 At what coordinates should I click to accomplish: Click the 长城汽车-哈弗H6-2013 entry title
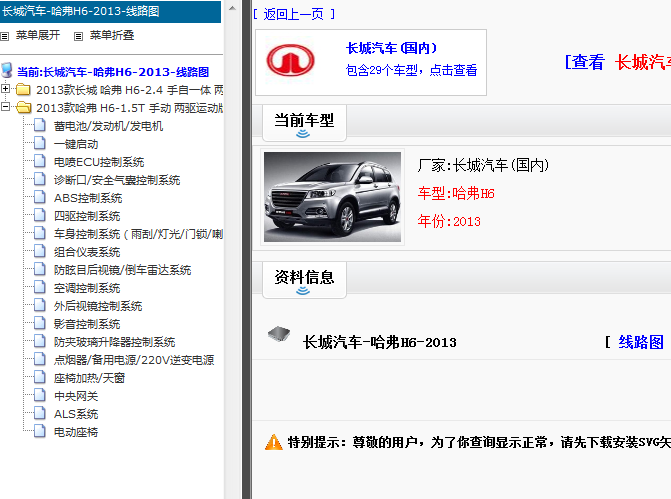(x=380, y=342)
